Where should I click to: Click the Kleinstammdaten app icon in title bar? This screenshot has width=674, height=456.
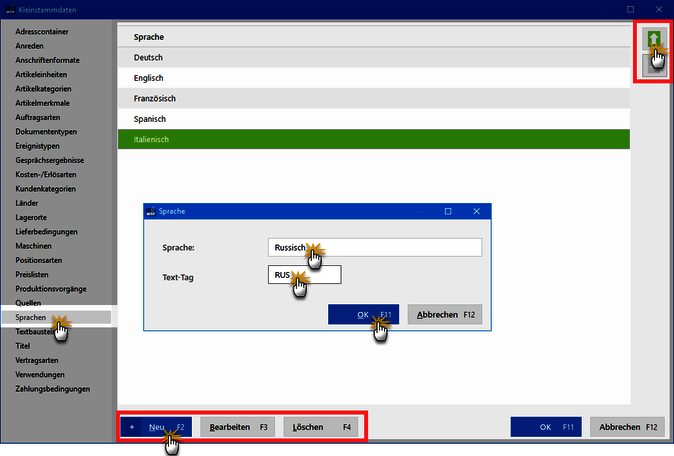(10, 9)
